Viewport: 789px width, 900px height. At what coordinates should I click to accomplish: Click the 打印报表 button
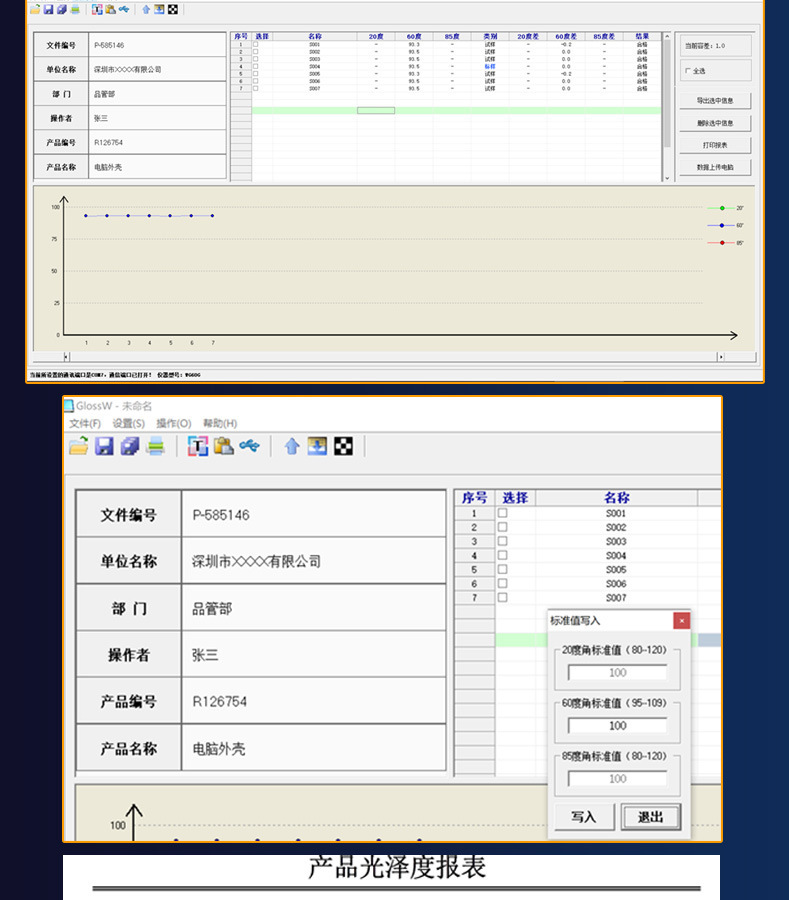click(x=715, y=145)
